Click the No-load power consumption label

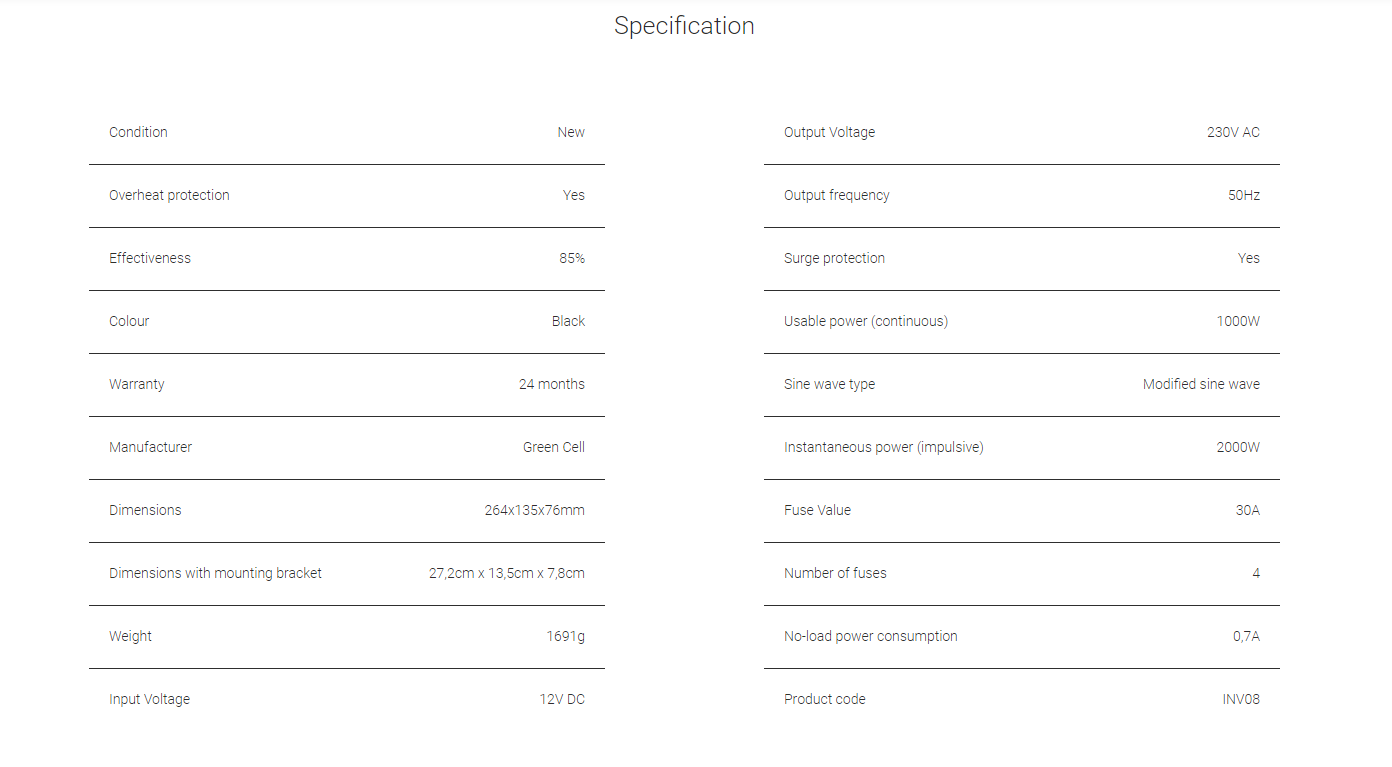pos(870,636)
